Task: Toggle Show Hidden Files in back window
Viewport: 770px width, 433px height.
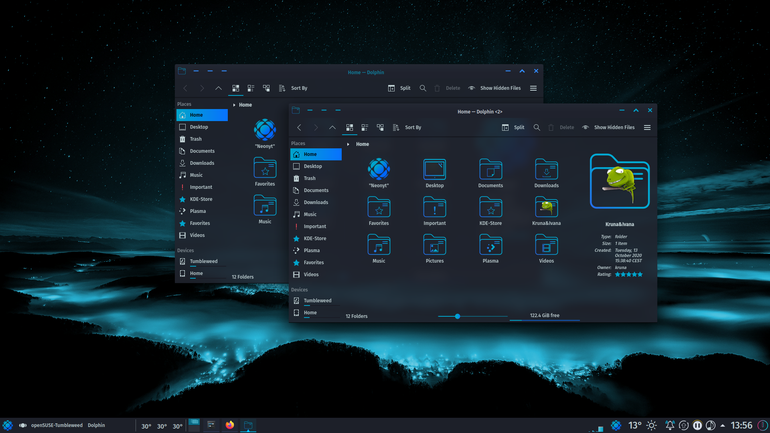Action: [494, 88]
